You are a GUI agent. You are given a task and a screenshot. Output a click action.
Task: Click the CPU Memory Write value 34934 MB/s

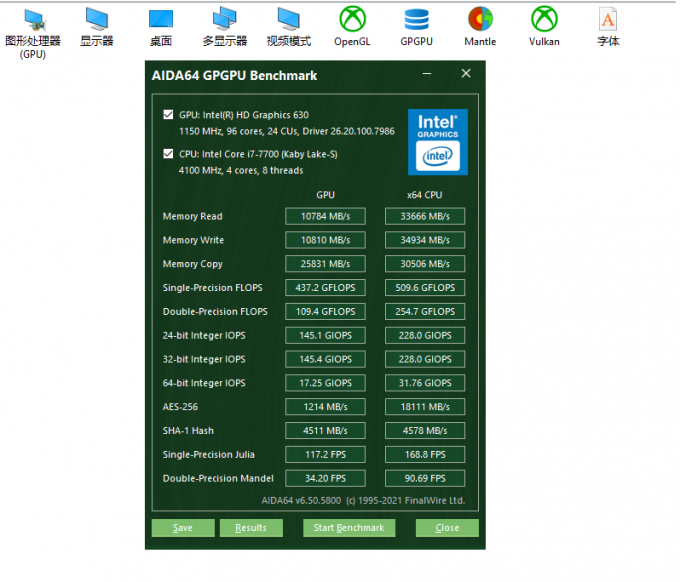click(x=425, y=240)
